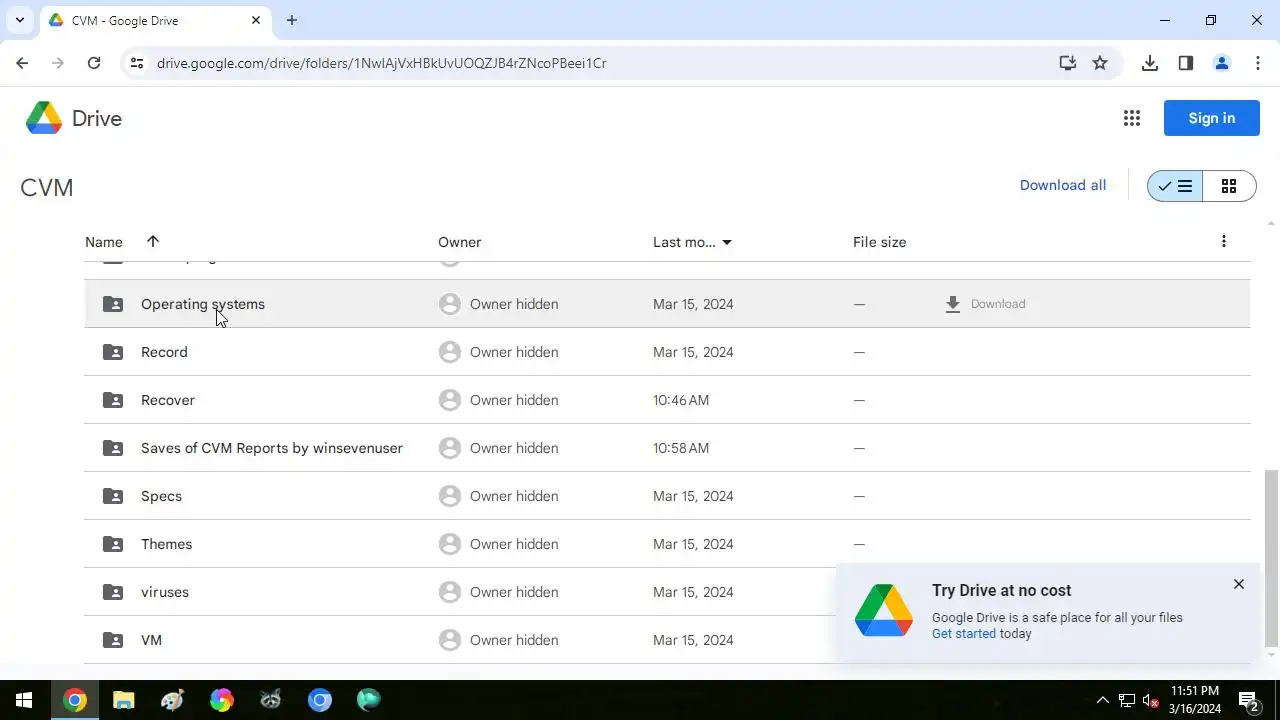
Task: Select the CVM - Google Drive tab
Action: click(x=155, y=20)
